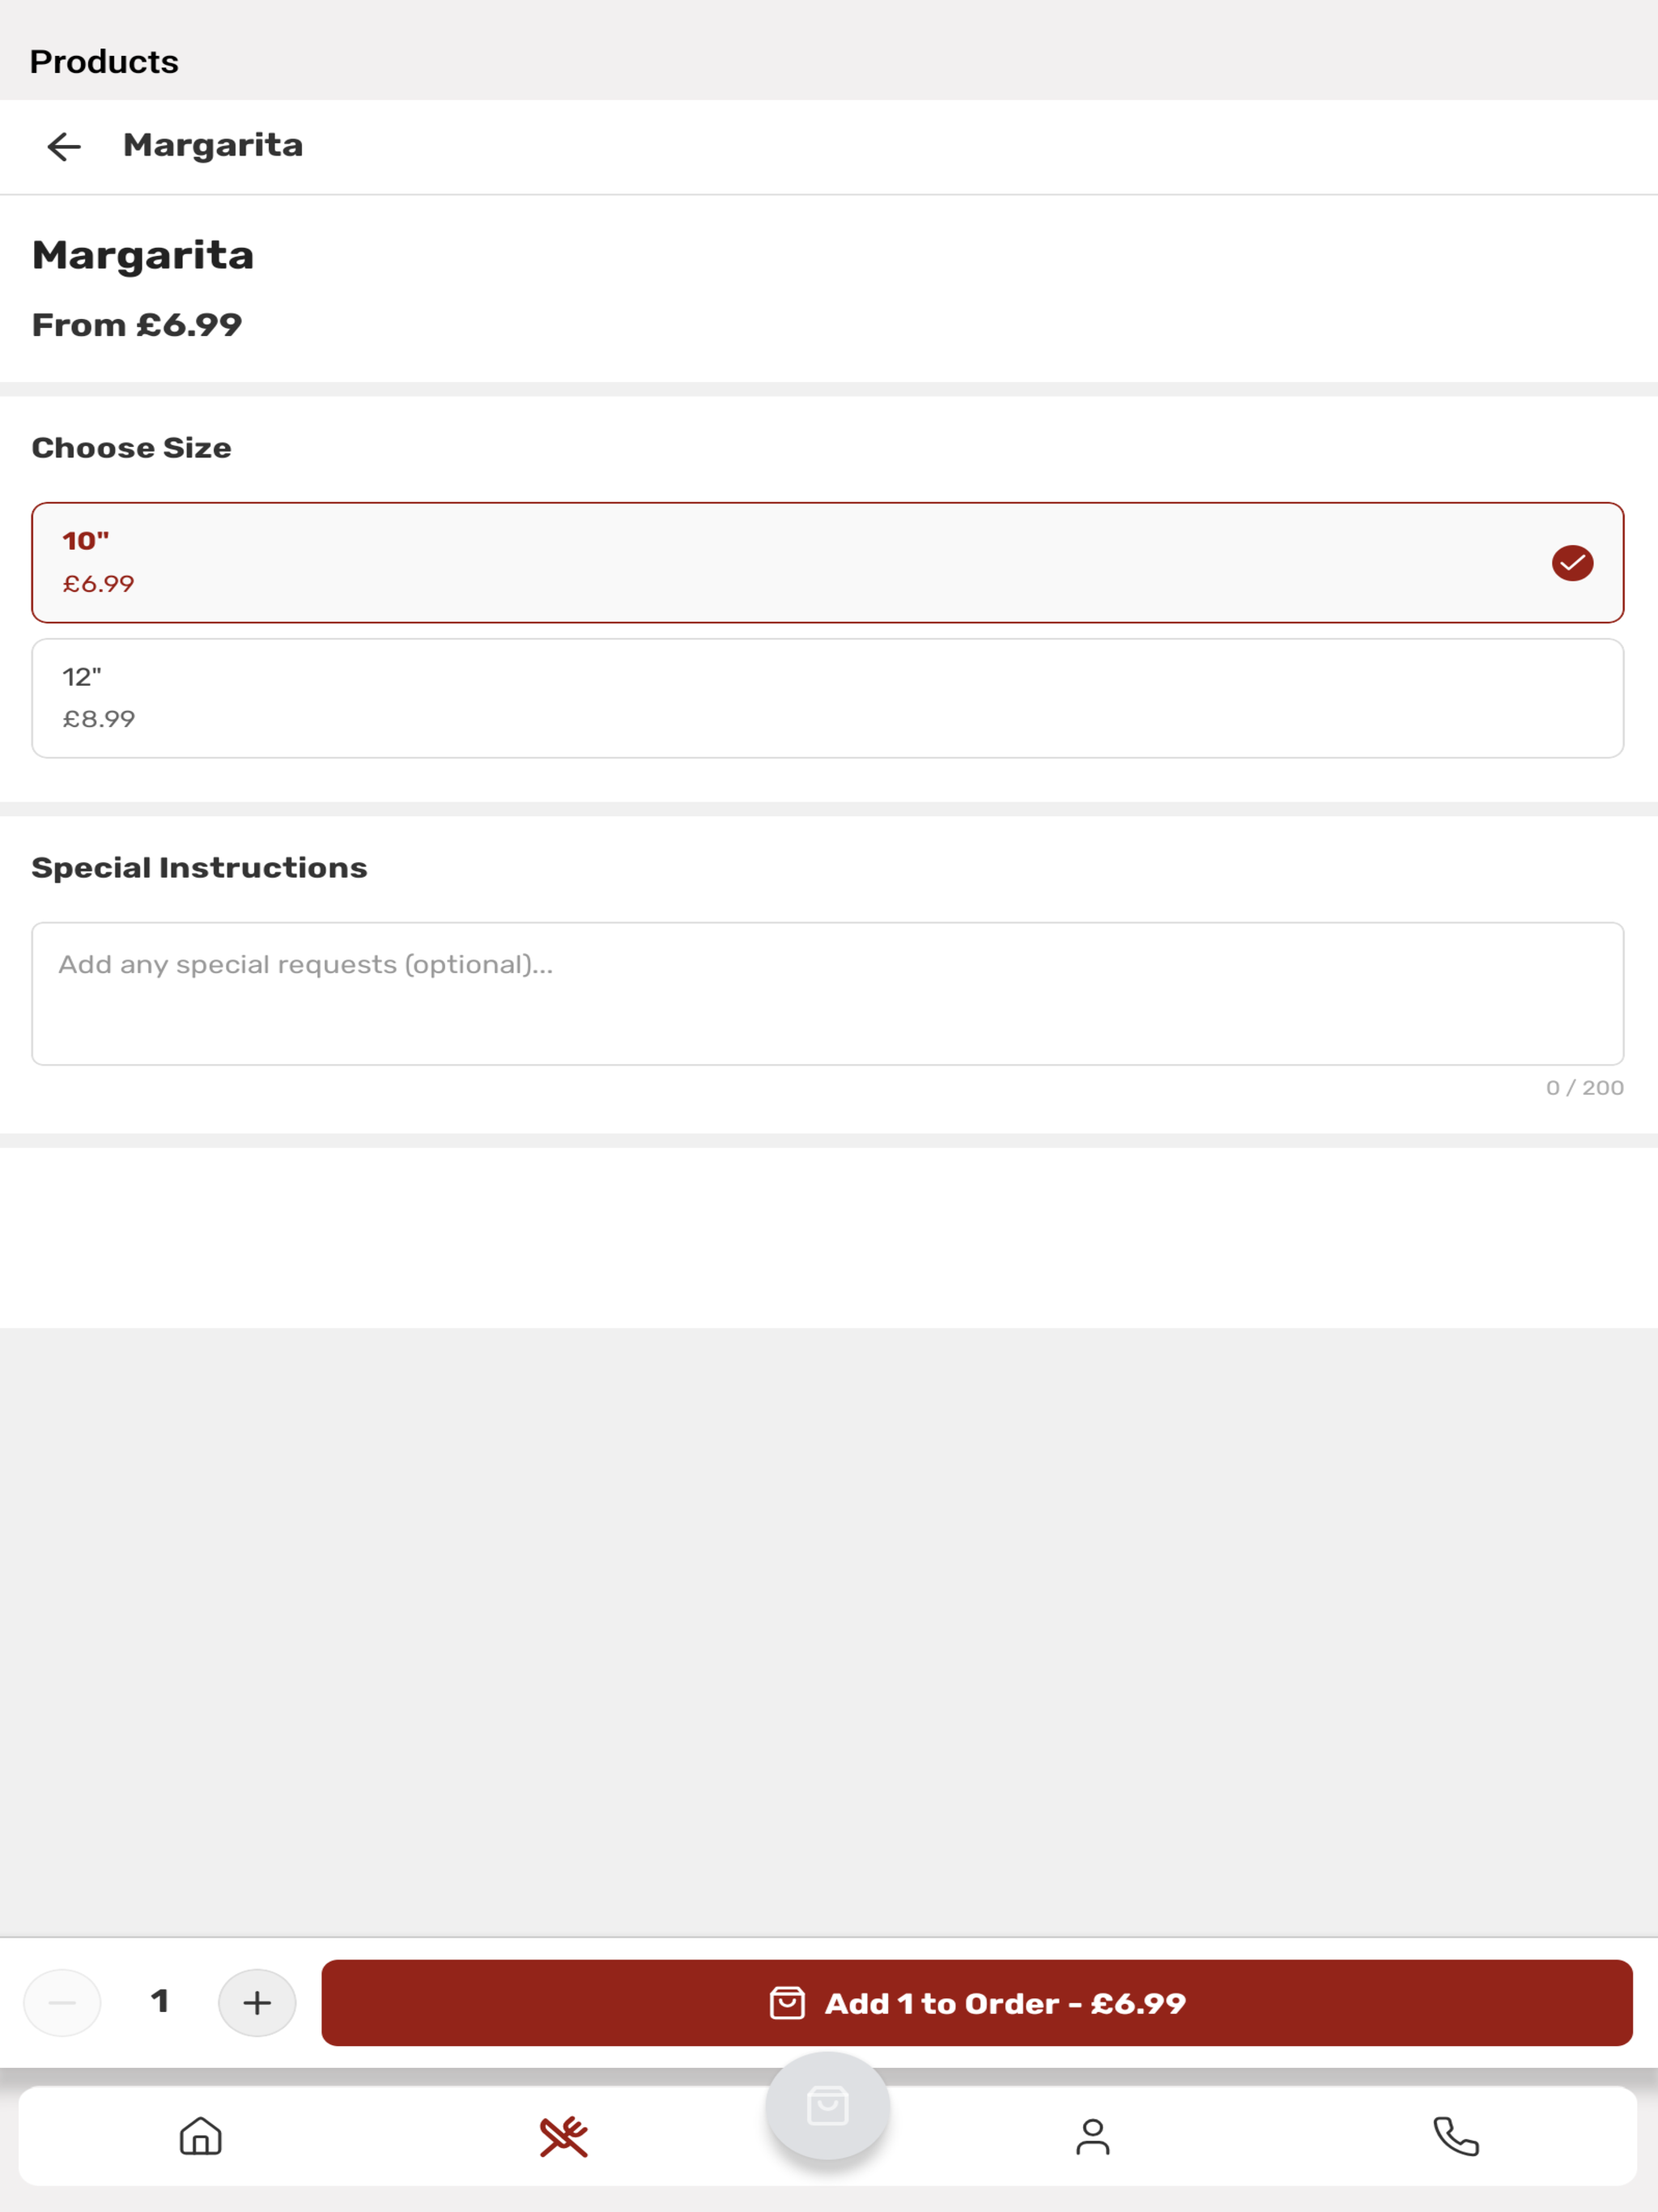Open the floating basket button
The height and width of the screenshot is (2212, 1658).
coord(828,2106)
